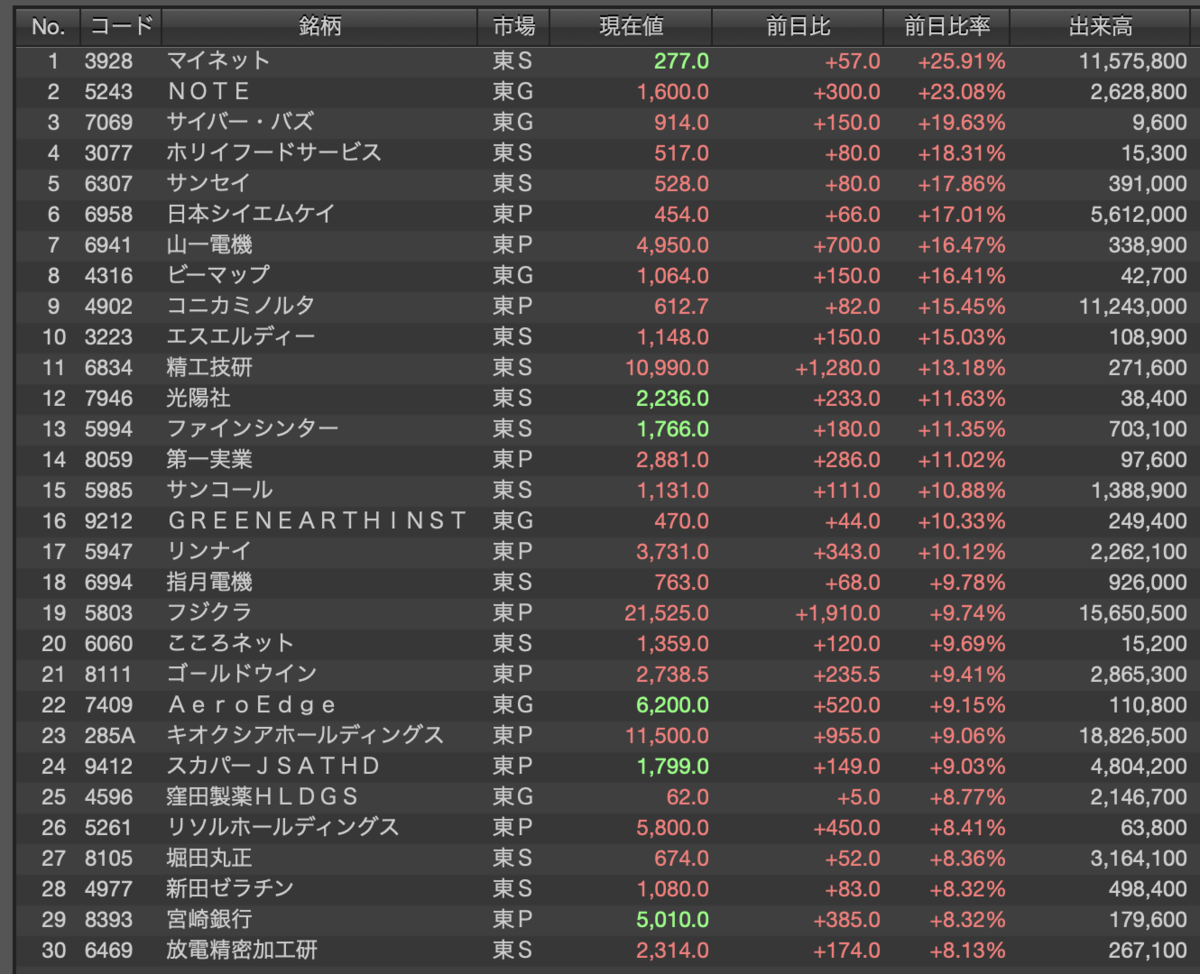The image size is (1200, 974).
Task: Click volume 11,575,800
Action: [1133, 61]
